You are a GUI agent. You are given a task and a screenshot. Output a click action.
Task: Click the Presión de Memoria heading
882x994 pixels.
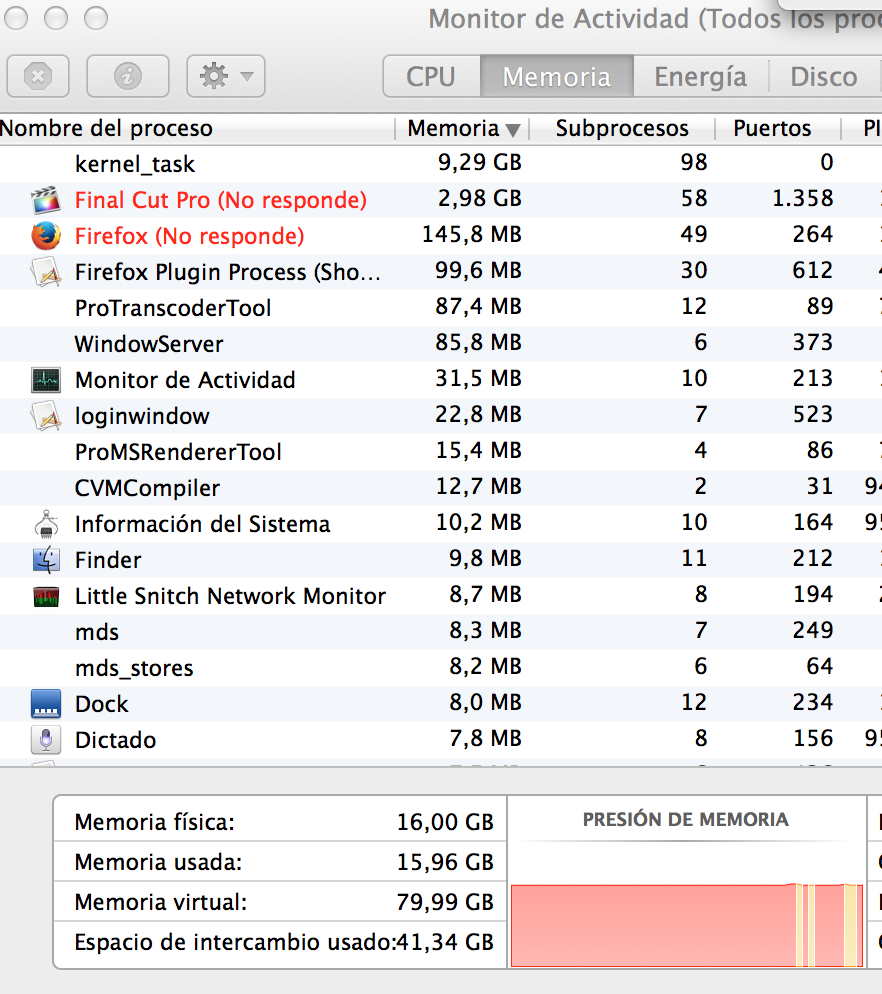click(x=685, y=820)
